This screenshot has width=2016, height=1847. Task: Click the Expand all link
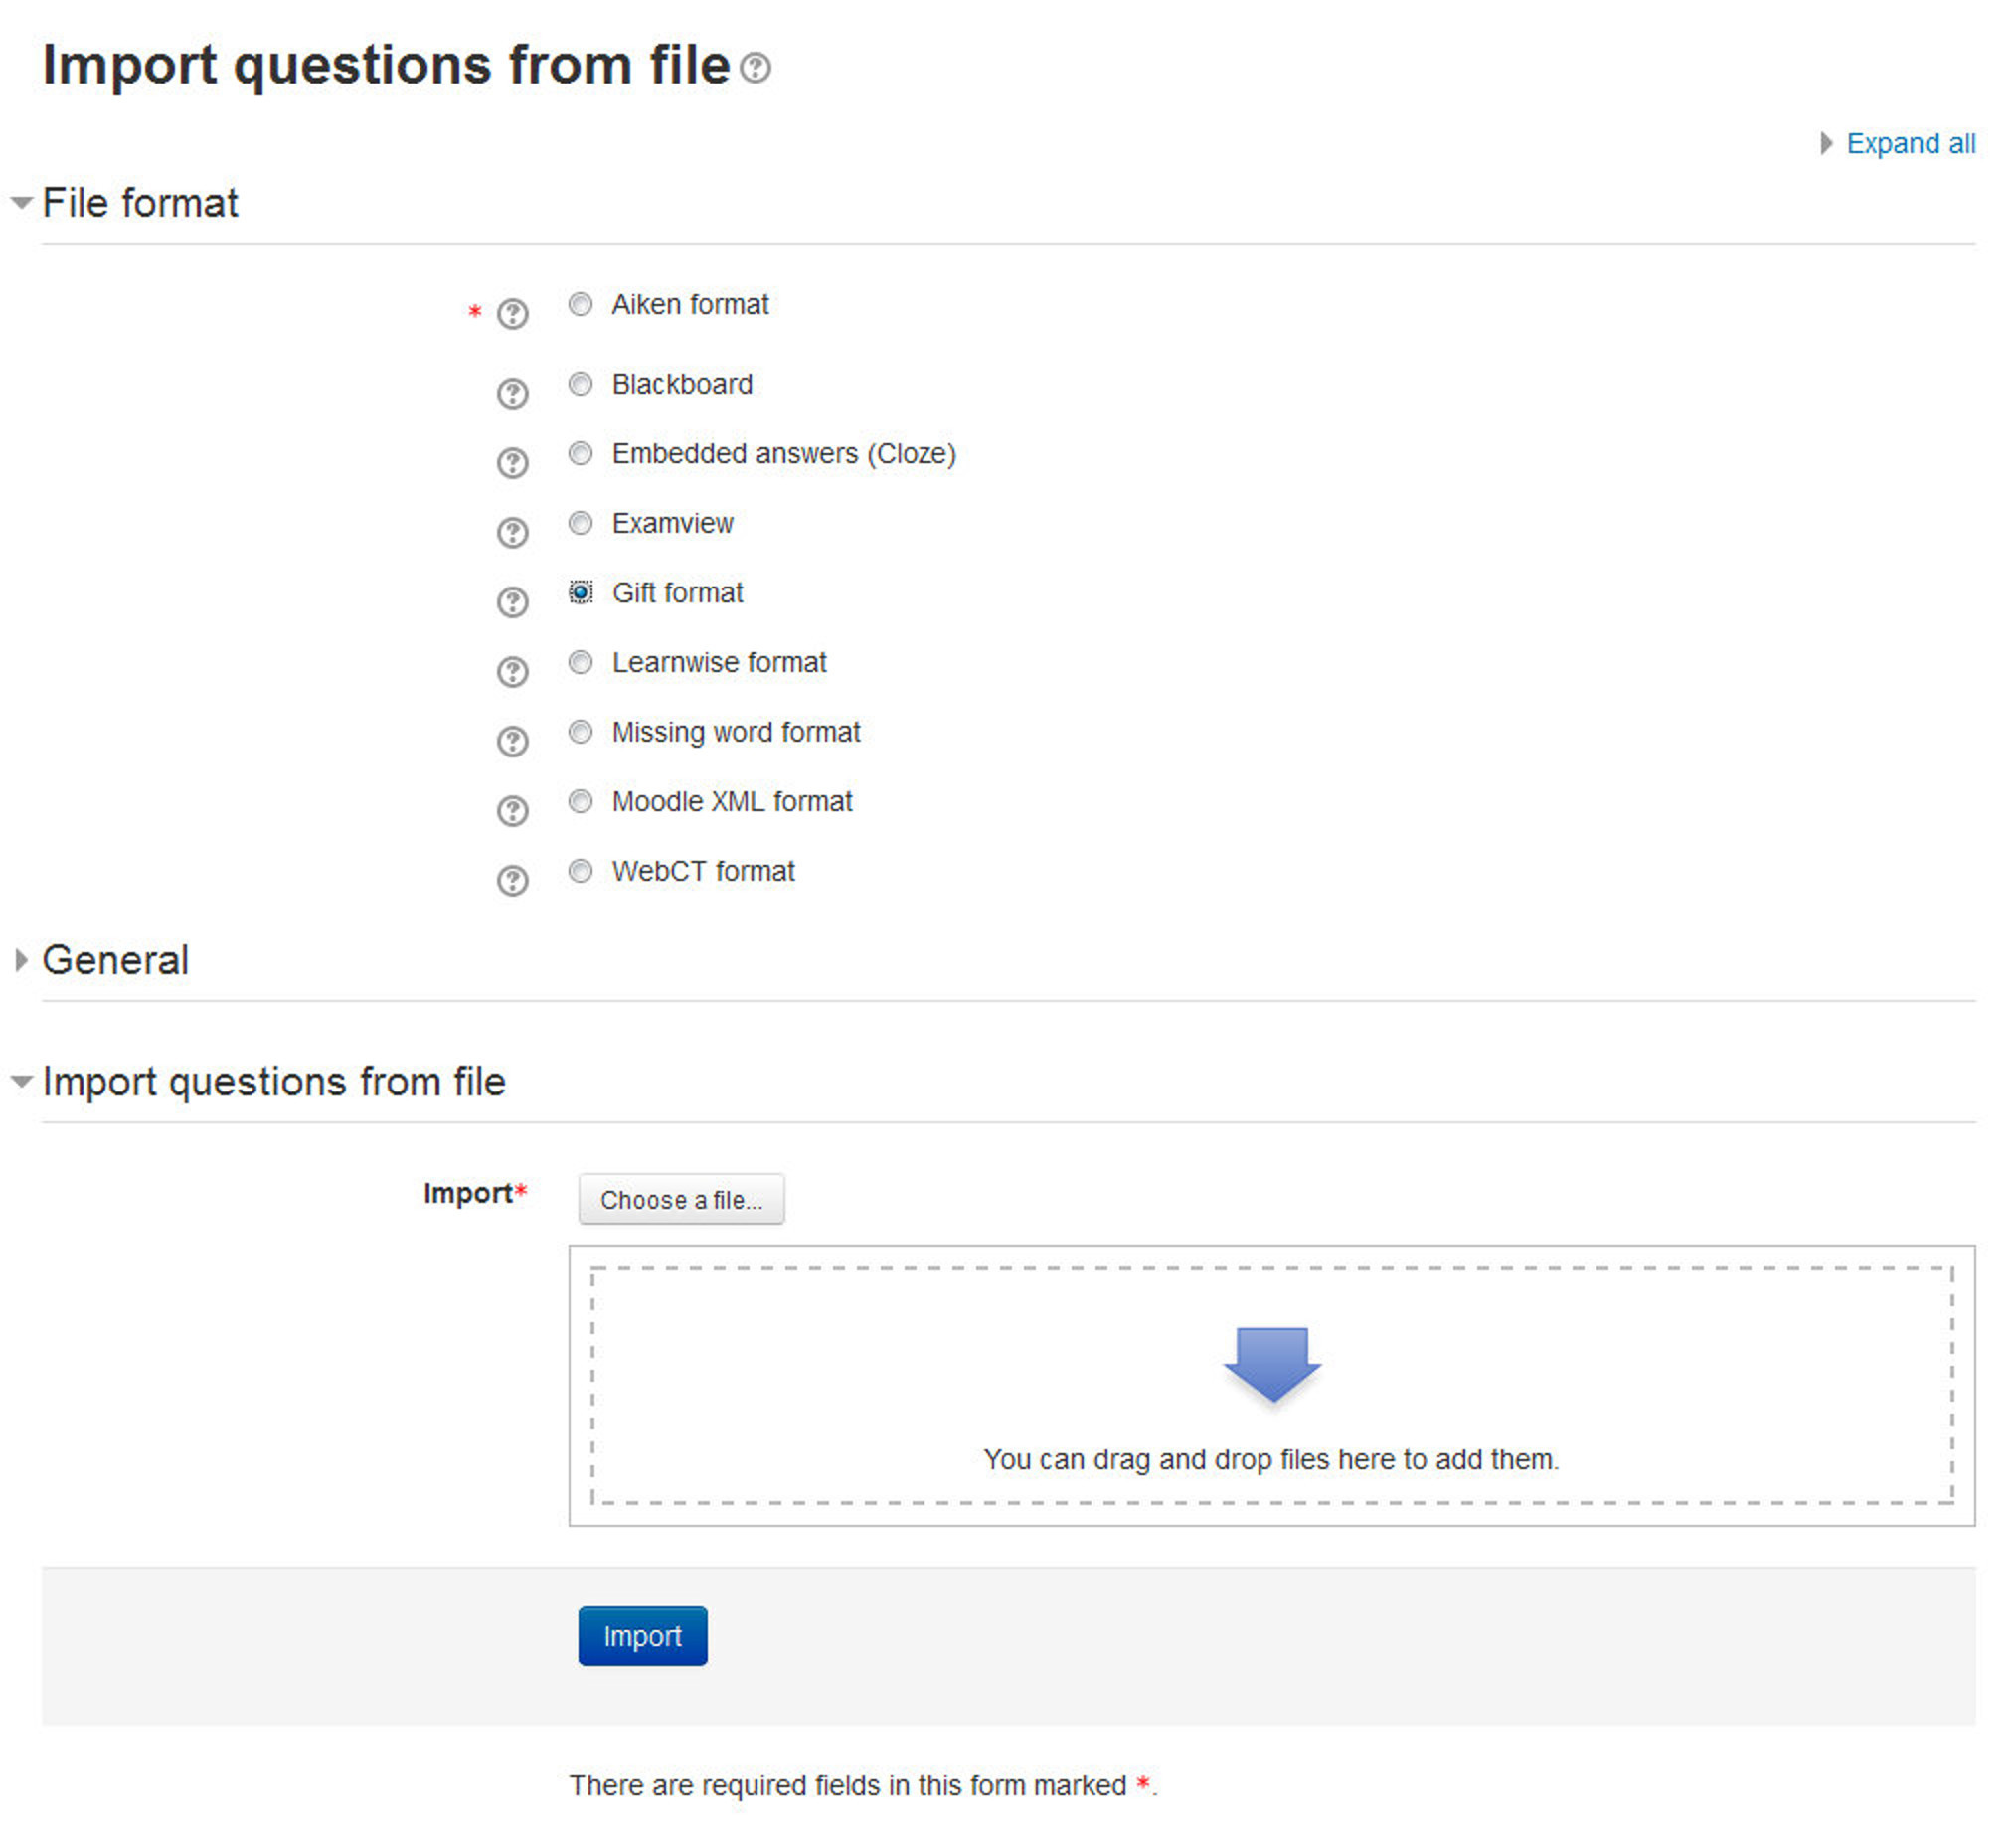1910,143
